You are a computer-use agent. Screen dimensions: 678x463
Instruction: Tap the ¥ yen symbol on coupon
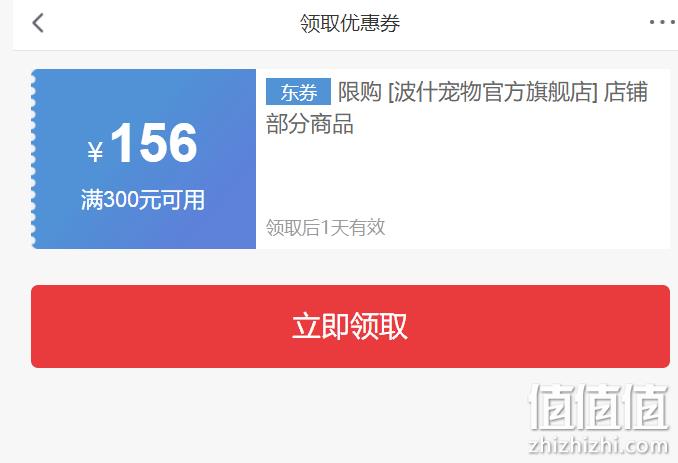pyautogui.click(x=95, y=152)
